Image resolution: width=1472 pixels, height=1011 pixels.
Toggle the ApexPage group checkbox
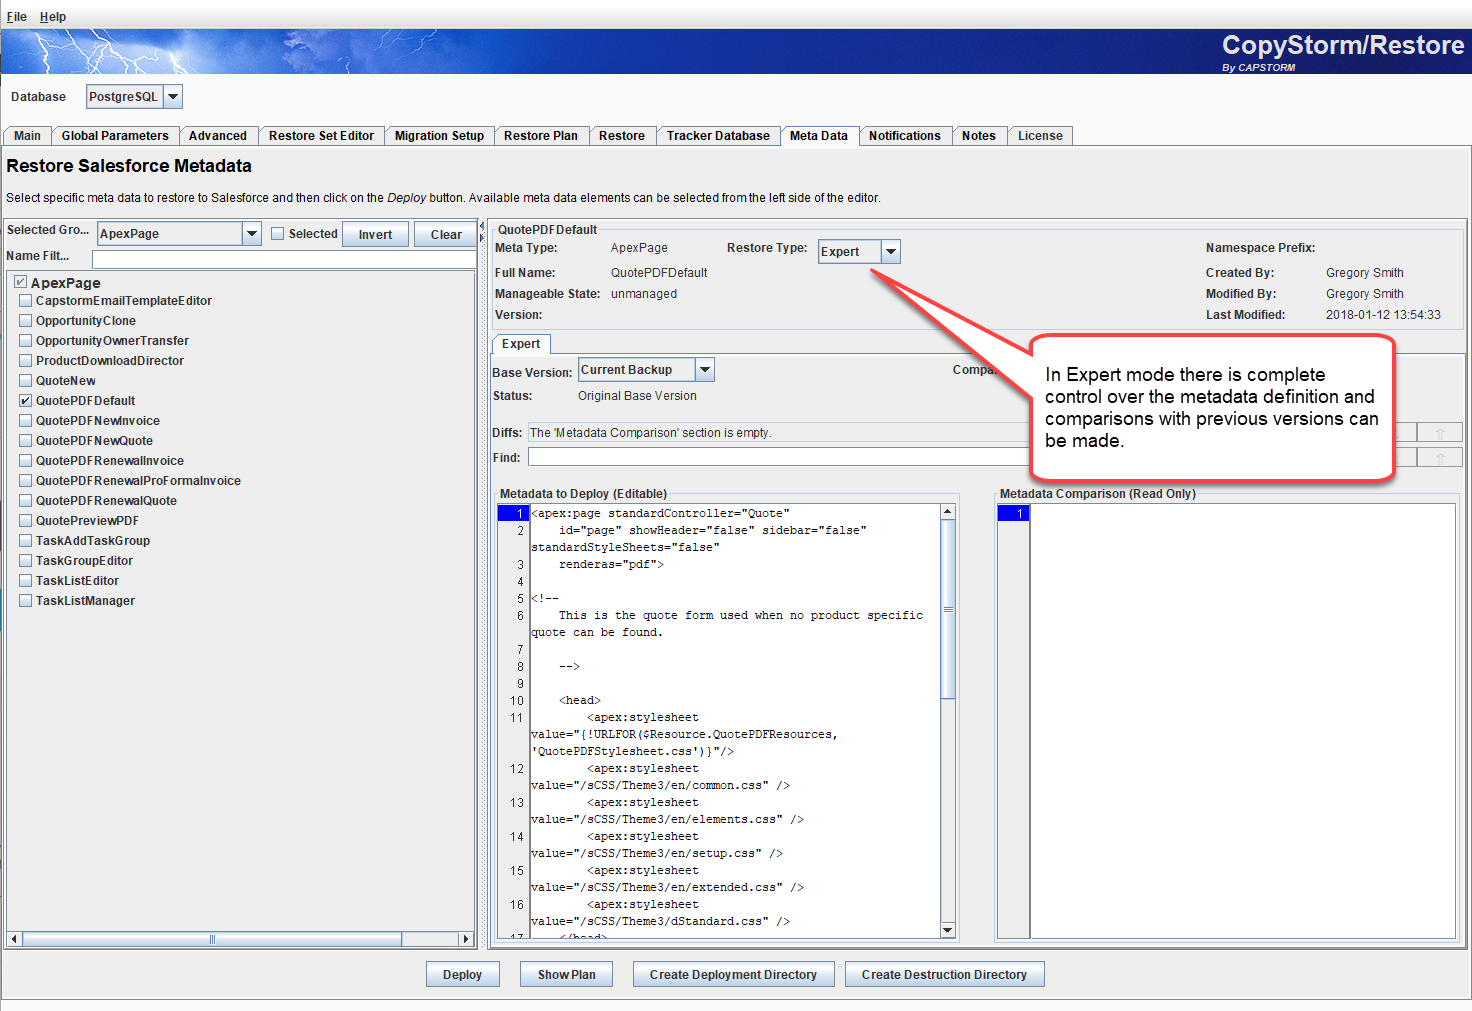(x=21, y=283)
